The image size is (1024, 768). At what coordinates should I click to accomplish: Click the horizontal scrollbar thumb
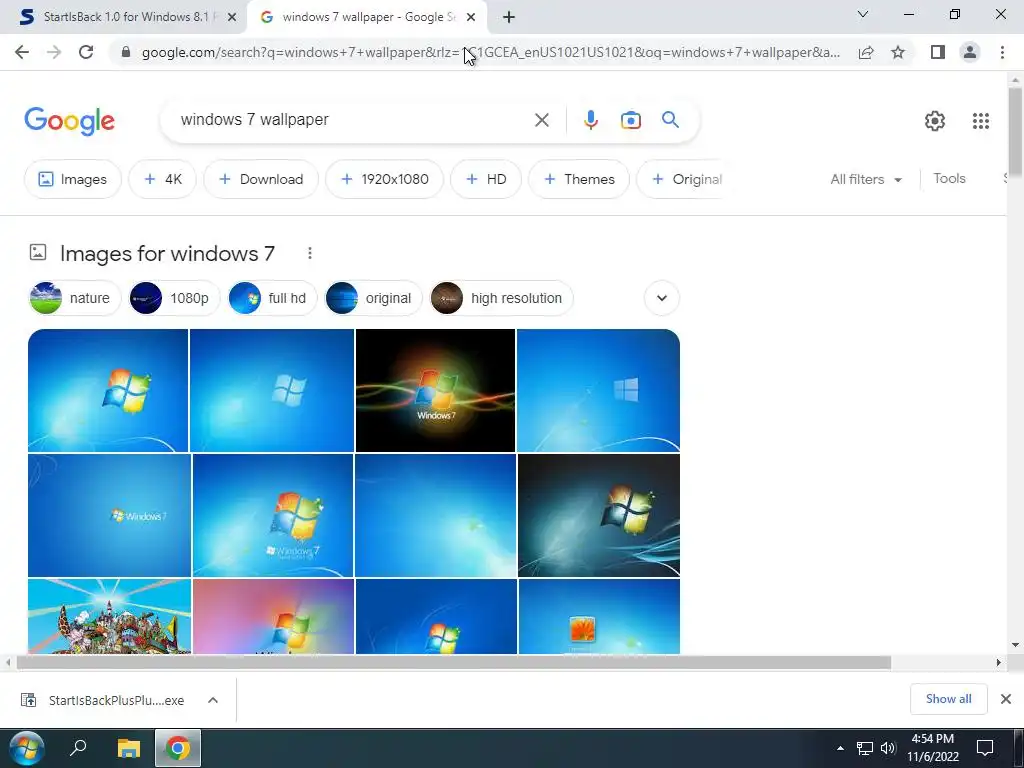454,662
